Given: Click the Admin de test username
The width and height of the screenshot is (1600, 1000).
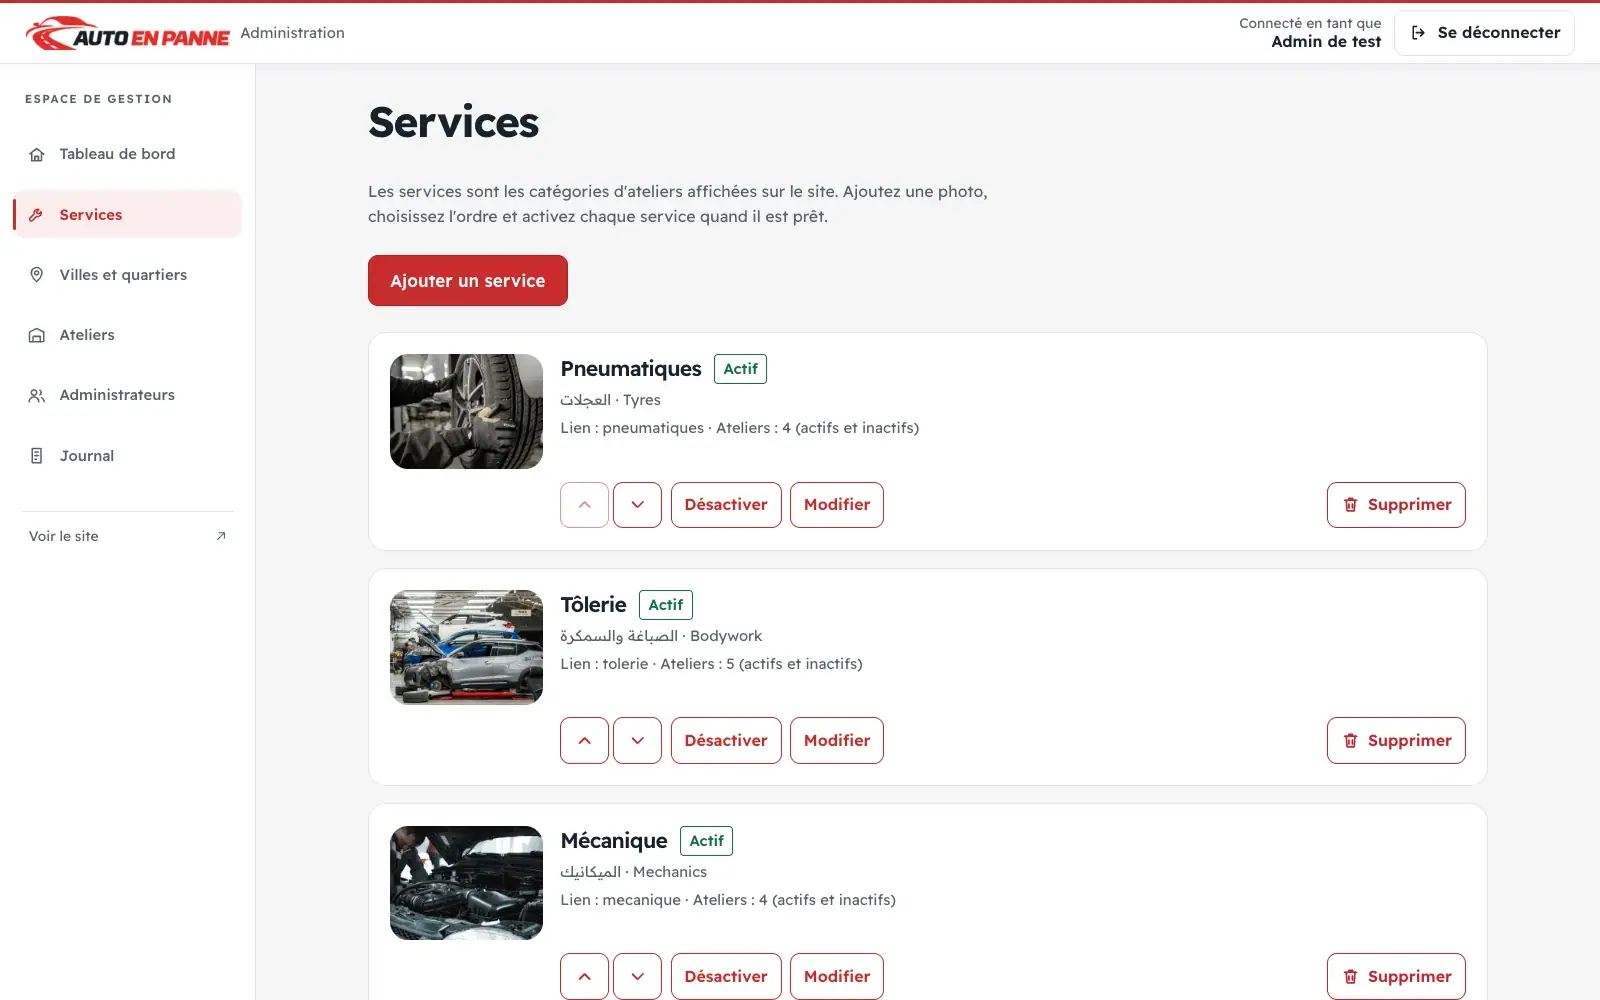Looking at the screenshot, I should (x=1326, y=42).
